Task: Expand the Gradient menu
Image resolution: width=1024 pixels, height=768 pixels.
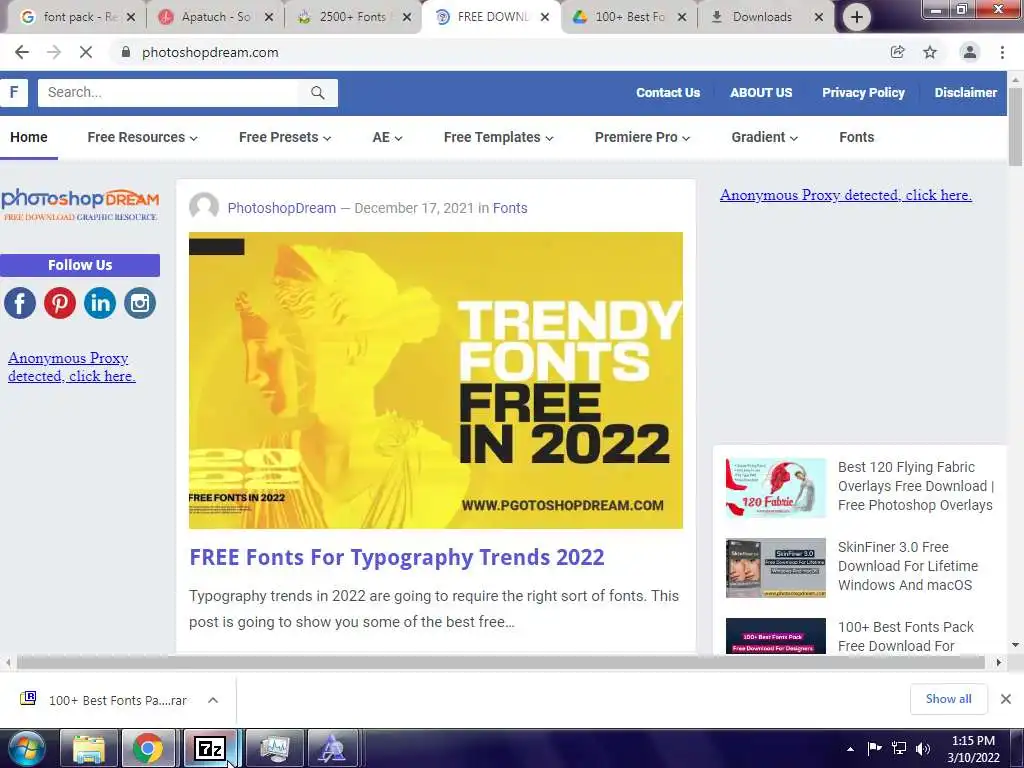Action: coord(764,137)
